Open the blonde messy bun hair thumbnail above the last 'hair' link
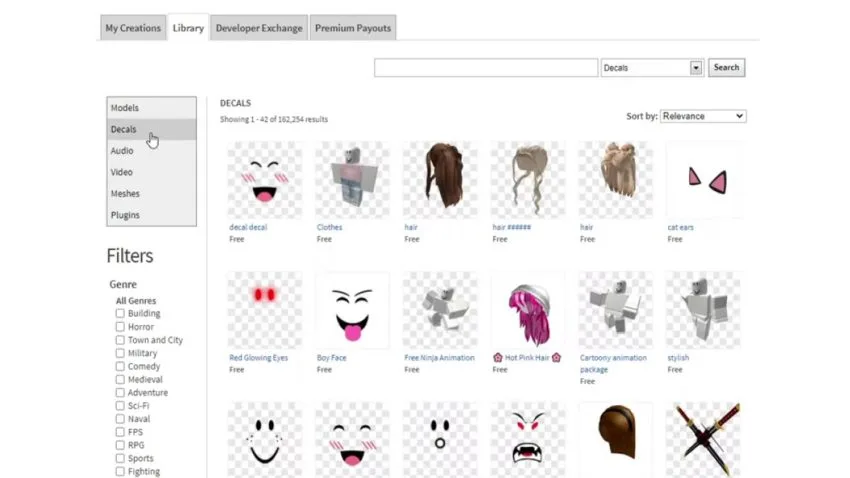850x478 pixels. pos(616,179)
